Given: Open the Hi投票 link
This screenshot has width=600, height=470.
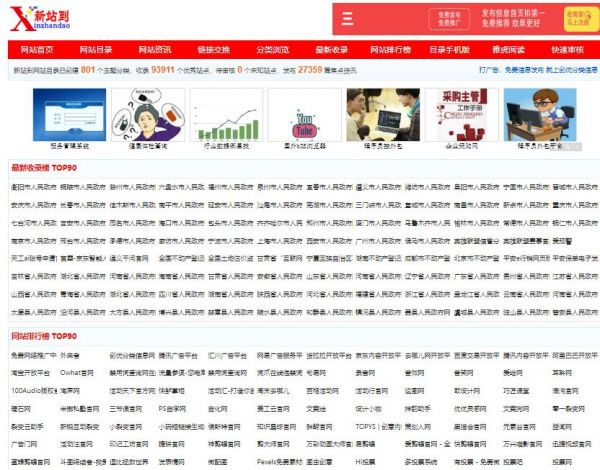Looking at the screenshot, I should point(365,462).
